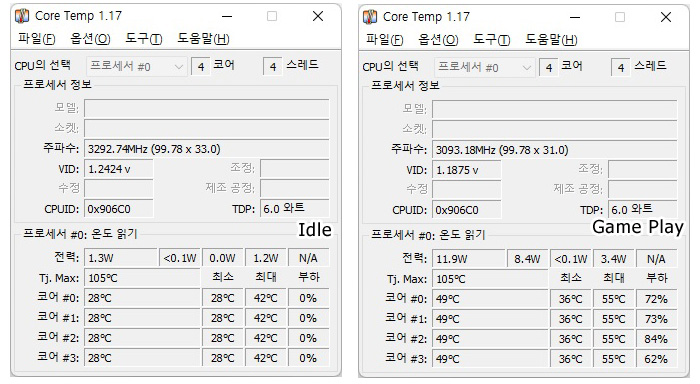Expand 프로세서 #0 dropdown in the right window

tap(484, 68)
